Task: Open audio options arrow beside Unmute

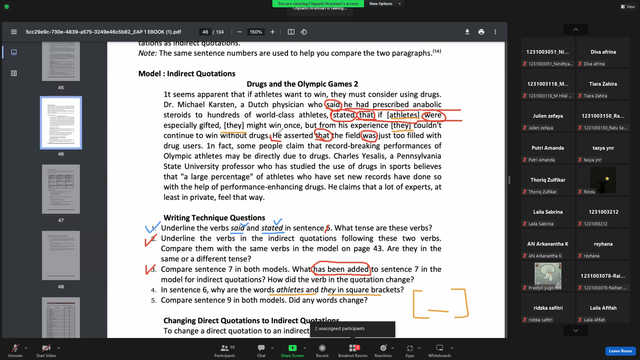Action: click(26, 348)
